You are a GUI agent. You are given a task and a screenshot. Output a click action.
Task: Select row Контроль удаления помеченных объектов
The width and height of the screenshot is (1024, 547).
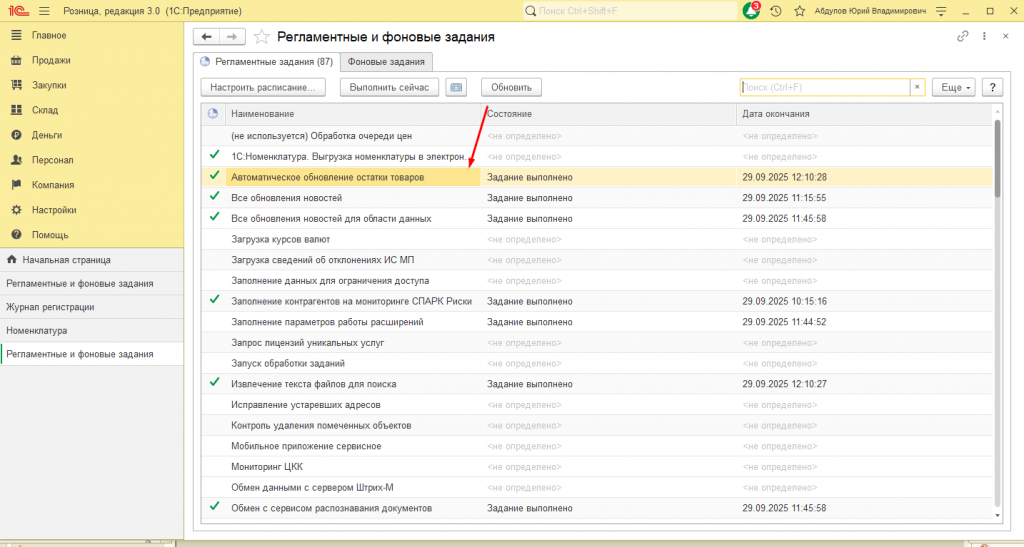(x=597, y=426)
